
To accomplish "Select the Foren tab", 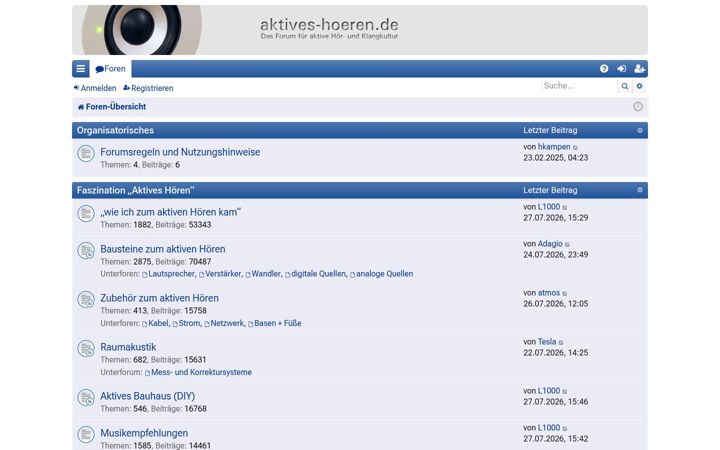I will pos(111,69).
